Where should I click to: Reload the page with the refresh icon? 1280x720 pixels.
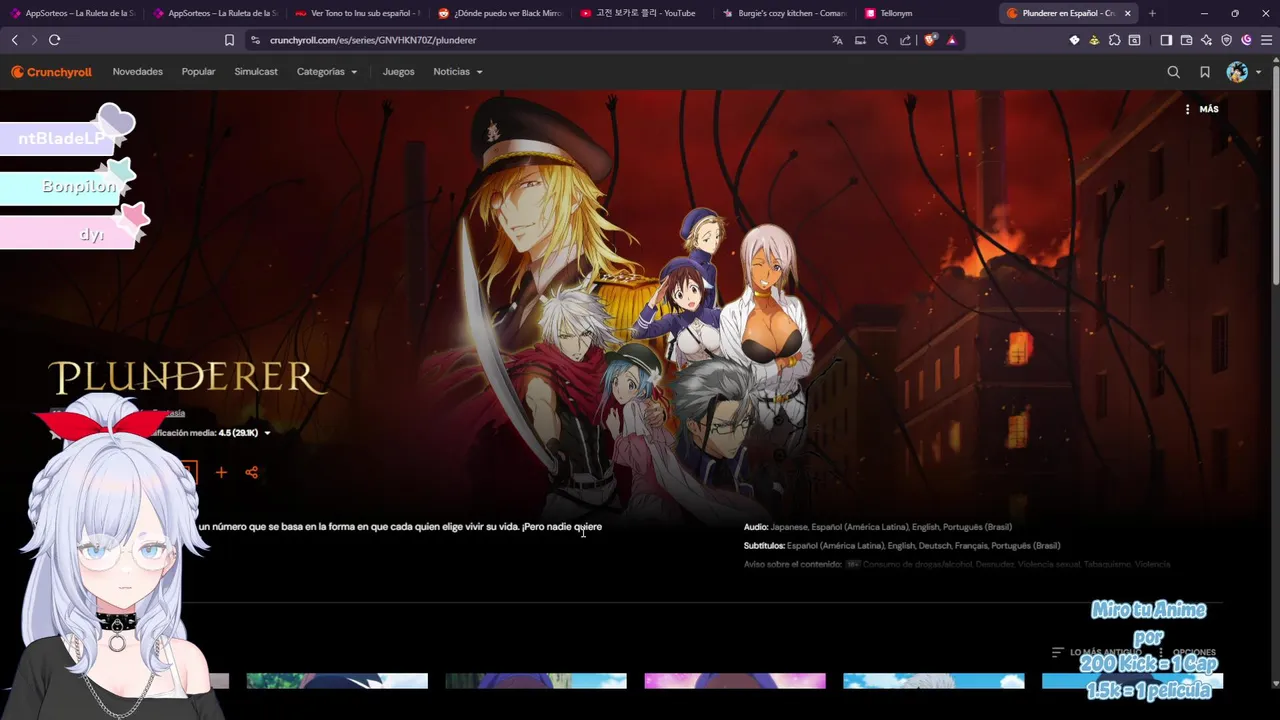pos(54,40)
